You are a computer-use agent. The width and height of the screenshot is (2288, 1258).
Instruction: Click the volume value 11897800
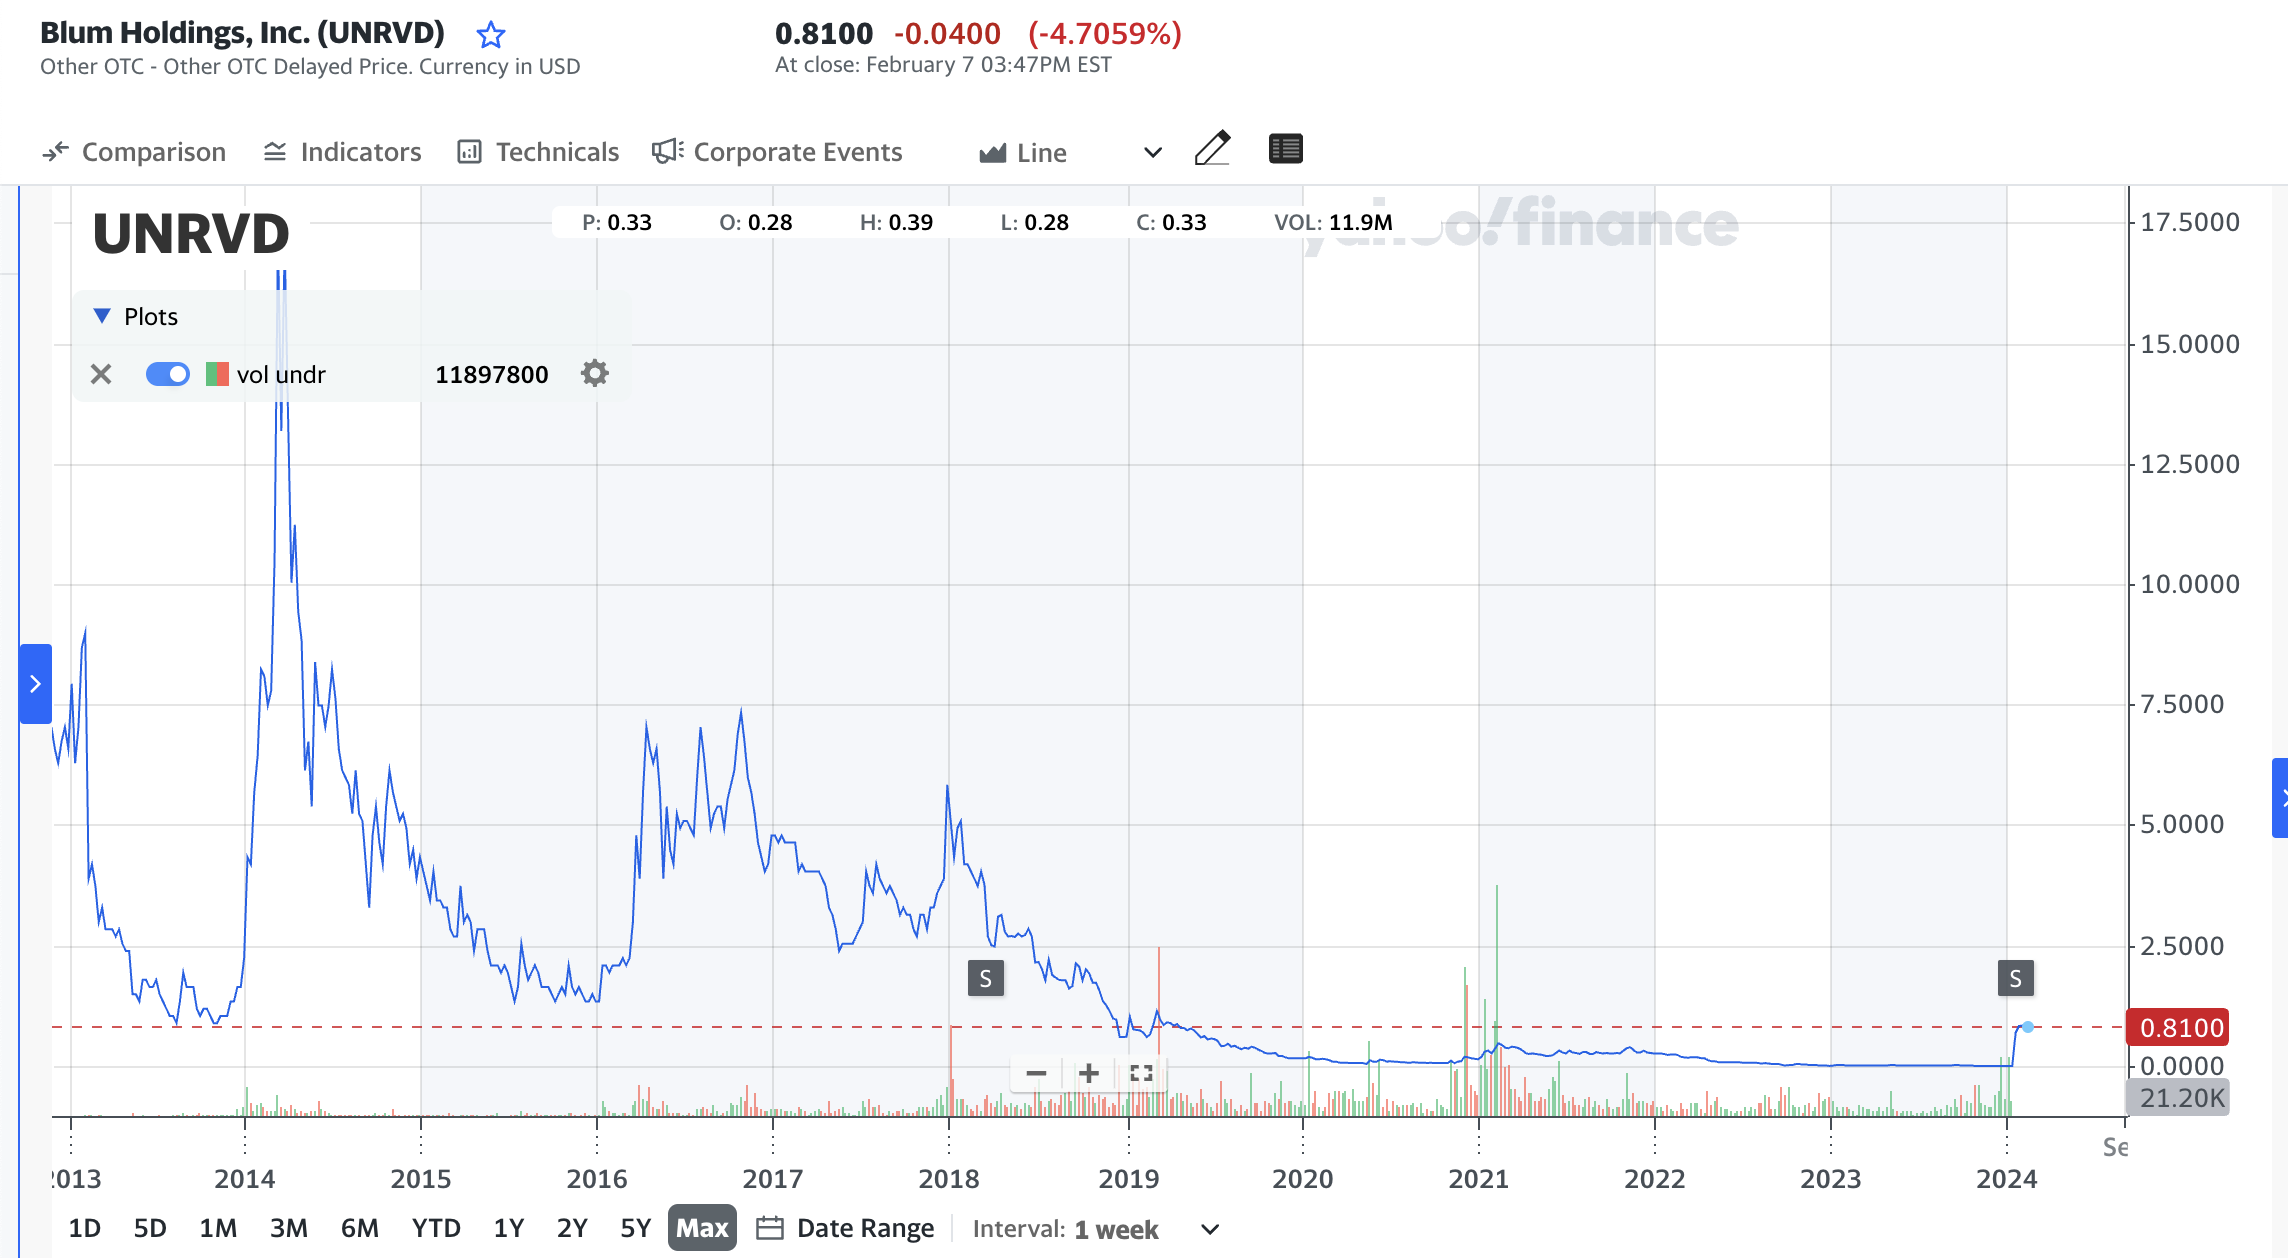[x=492, y=374]
